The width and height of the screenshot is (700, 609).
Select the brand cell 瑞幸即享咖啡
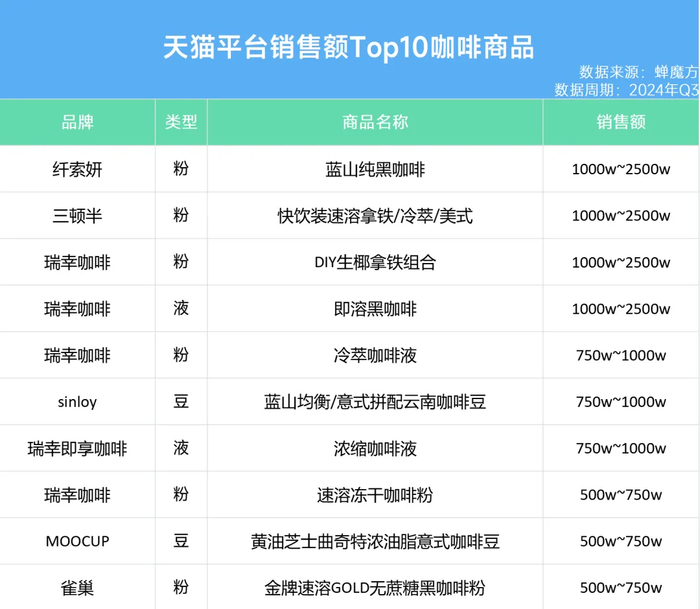78,449
